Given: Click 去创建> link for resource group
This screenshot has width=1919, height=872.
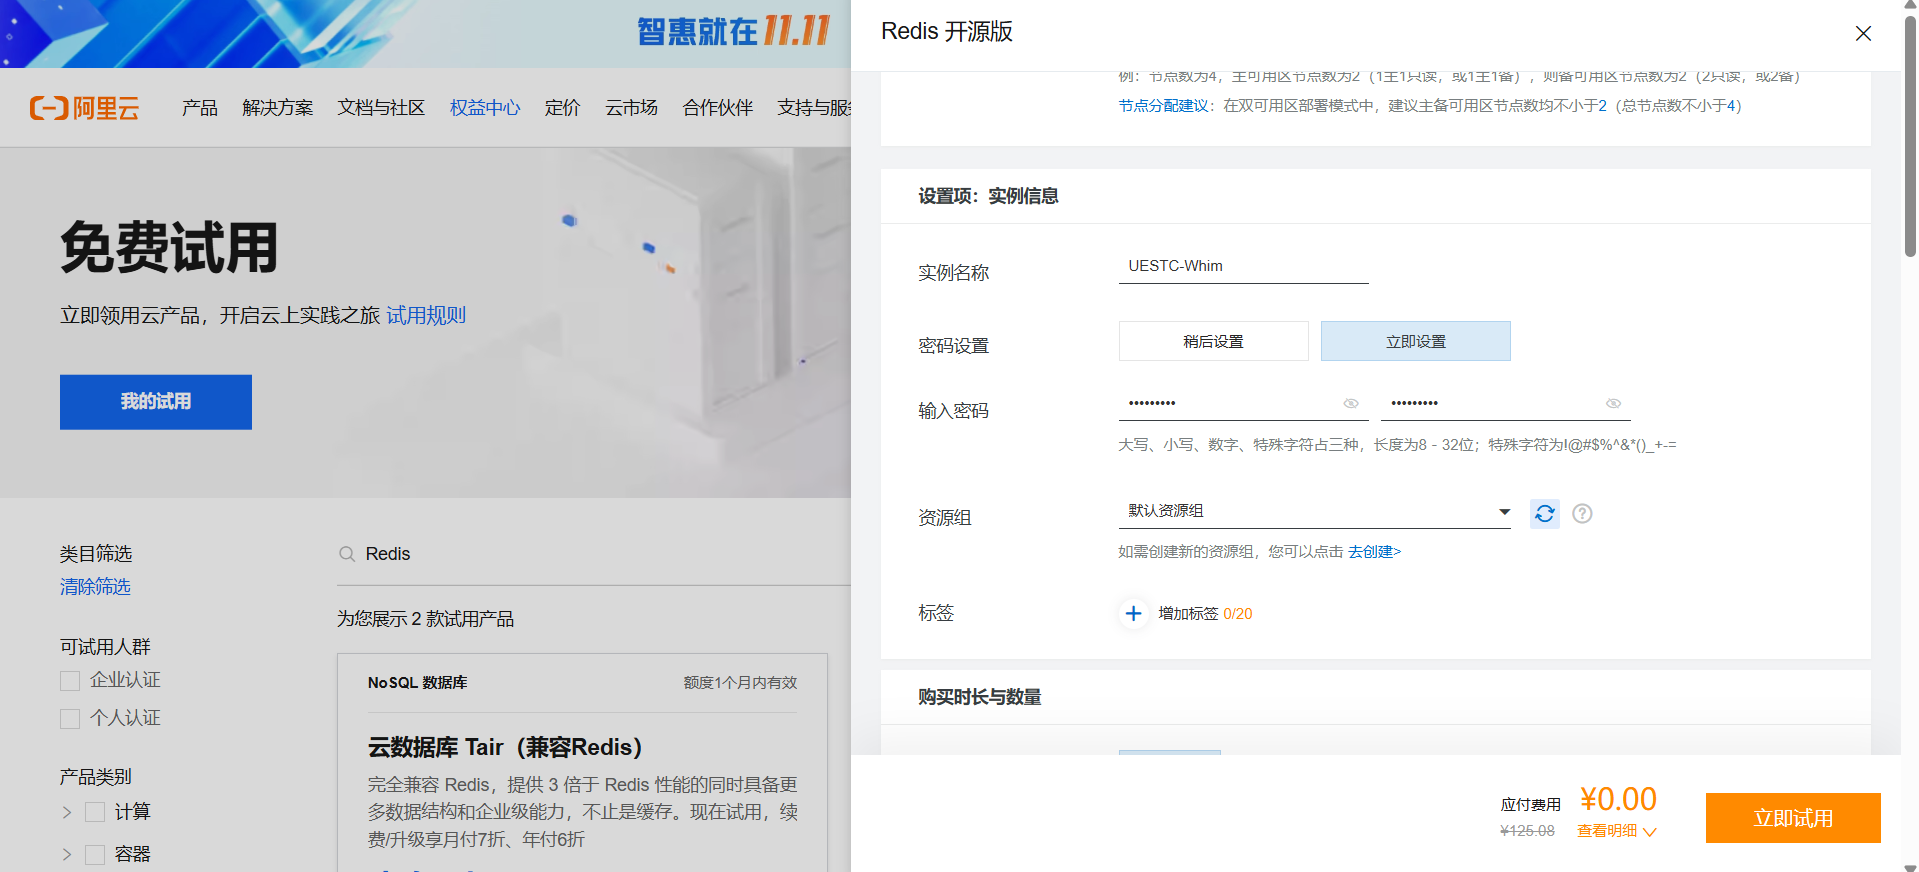Looking at the screenshot, I should [x=1374, y=552].
